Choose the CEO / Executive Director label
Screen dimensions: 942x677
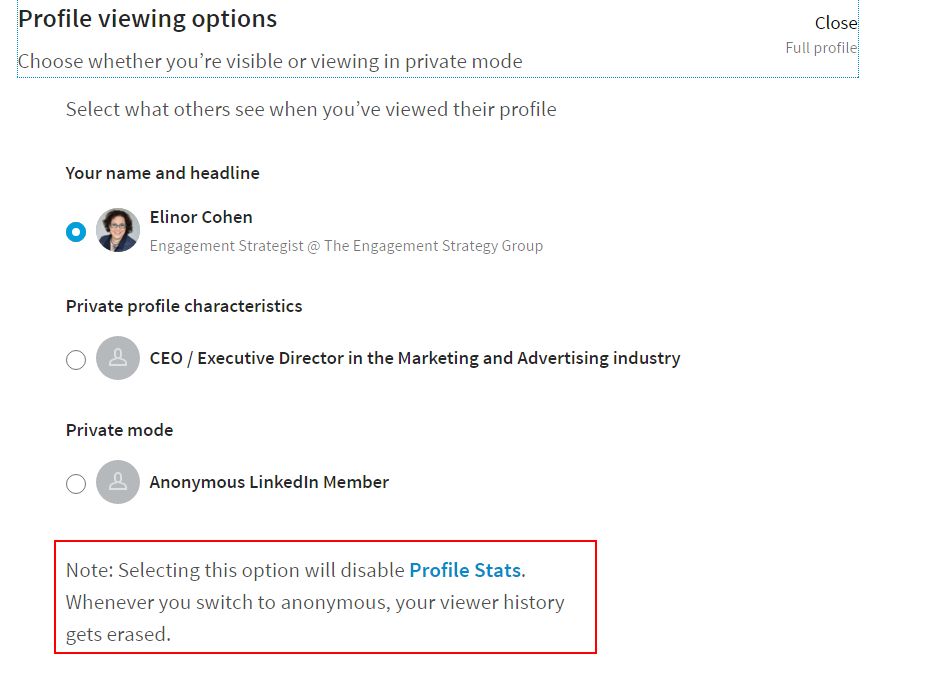415,358
